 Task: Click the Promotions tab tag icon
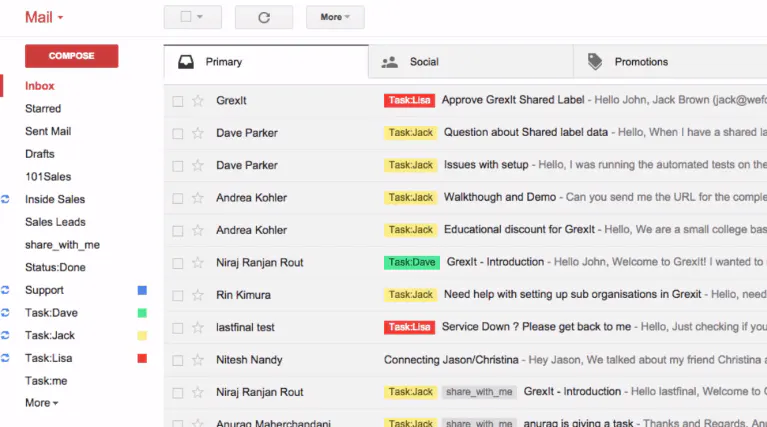click(x=595, y=62)
